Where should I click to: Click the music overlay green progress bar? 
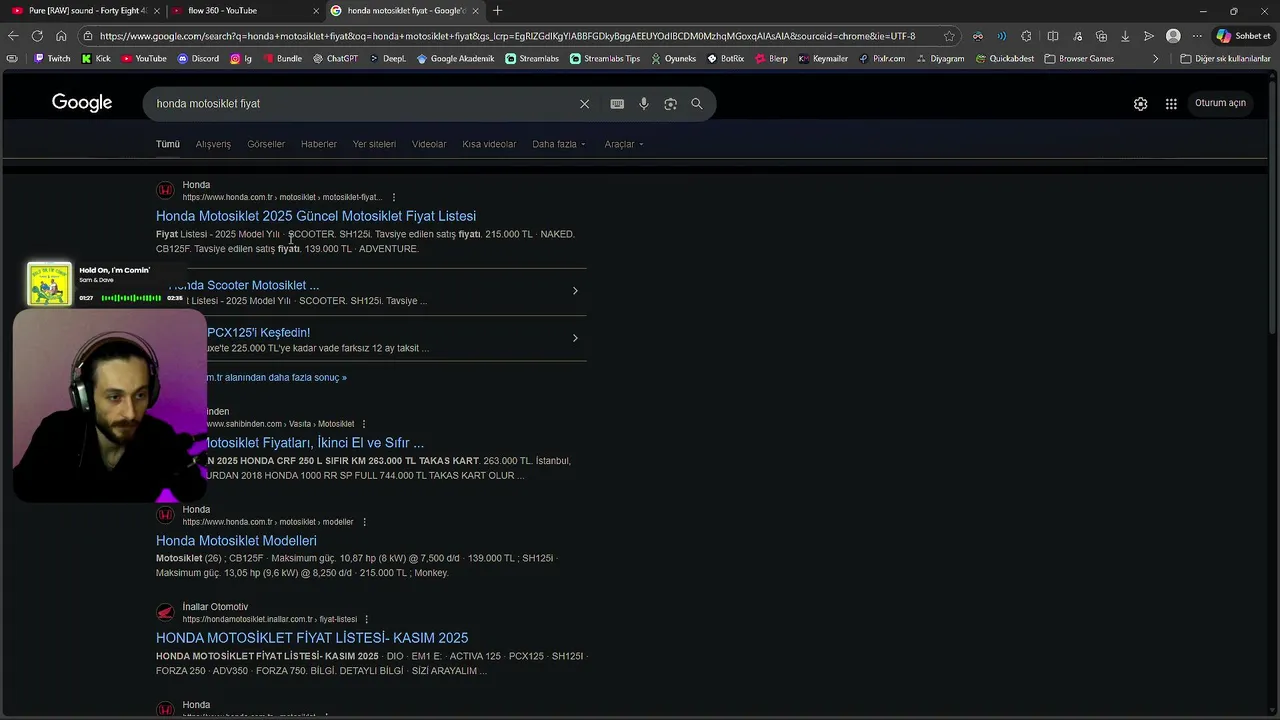tap(131, 298)
